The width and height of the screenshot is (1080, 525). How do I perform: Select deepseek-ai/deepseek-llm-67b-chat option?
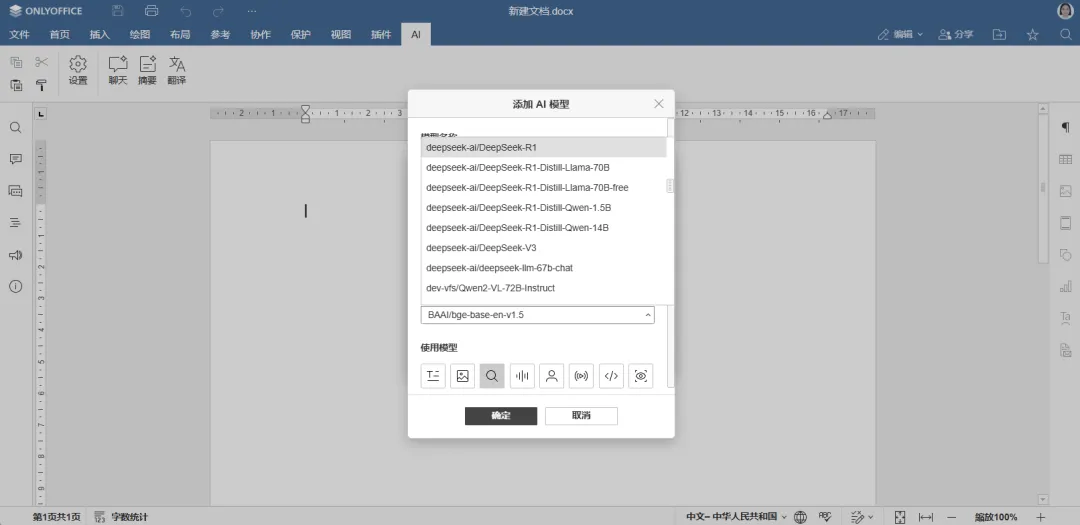click(x=543, y=267)
